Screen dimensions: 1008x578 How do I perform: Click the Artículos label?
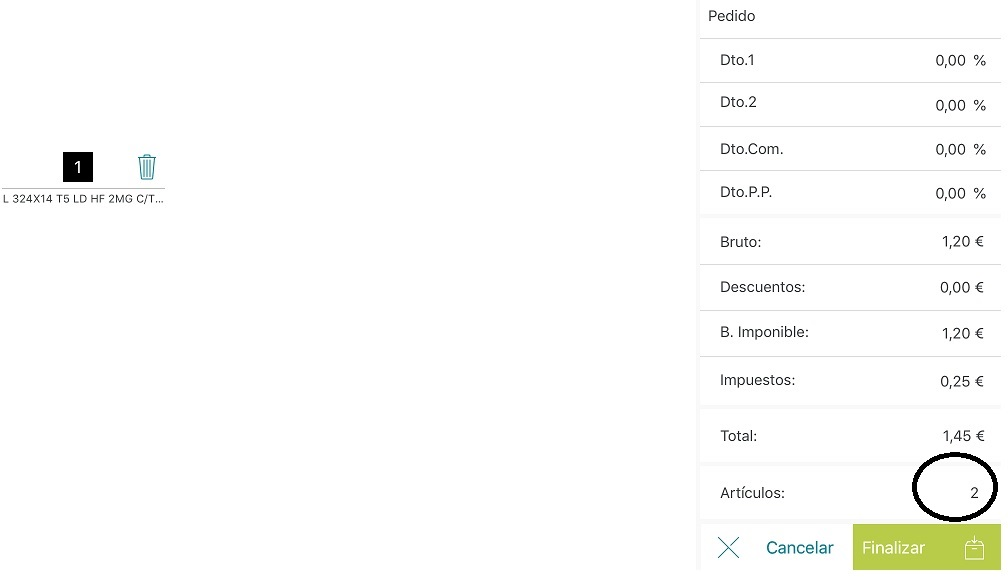[x=752, y=493]
